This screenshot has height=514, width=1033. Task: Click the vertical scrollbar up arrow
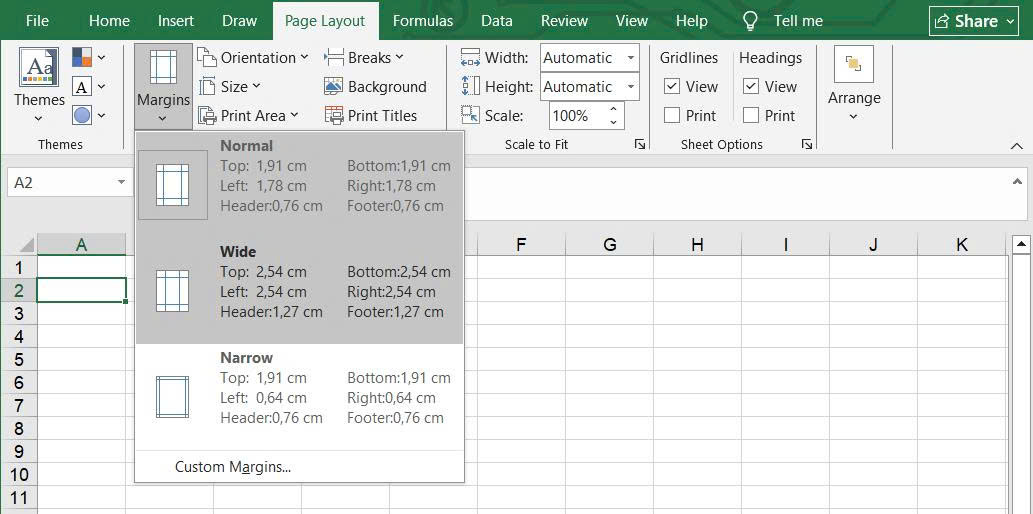coord(1021,245)
